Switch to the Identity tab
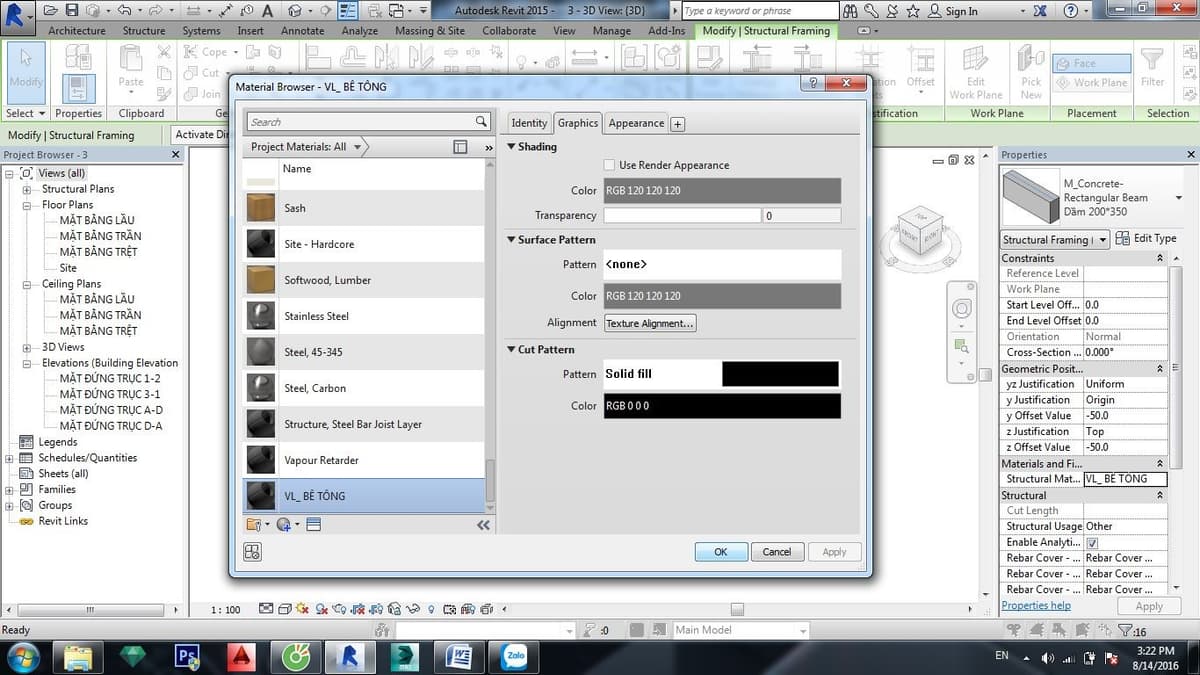 point(529,123)
